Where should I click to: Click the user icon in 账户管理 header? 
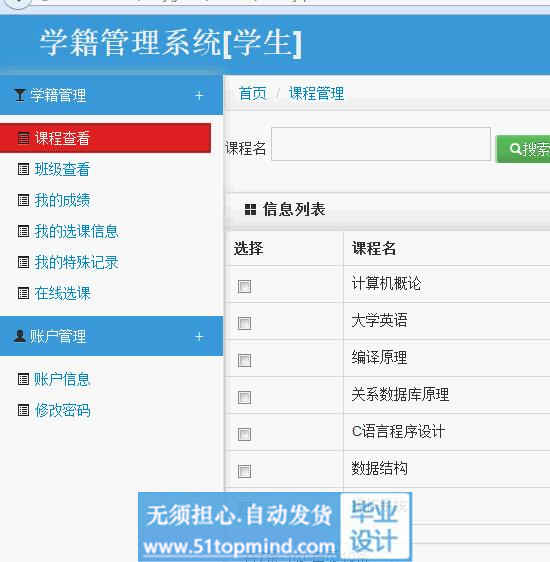click(x=20, y=336)
